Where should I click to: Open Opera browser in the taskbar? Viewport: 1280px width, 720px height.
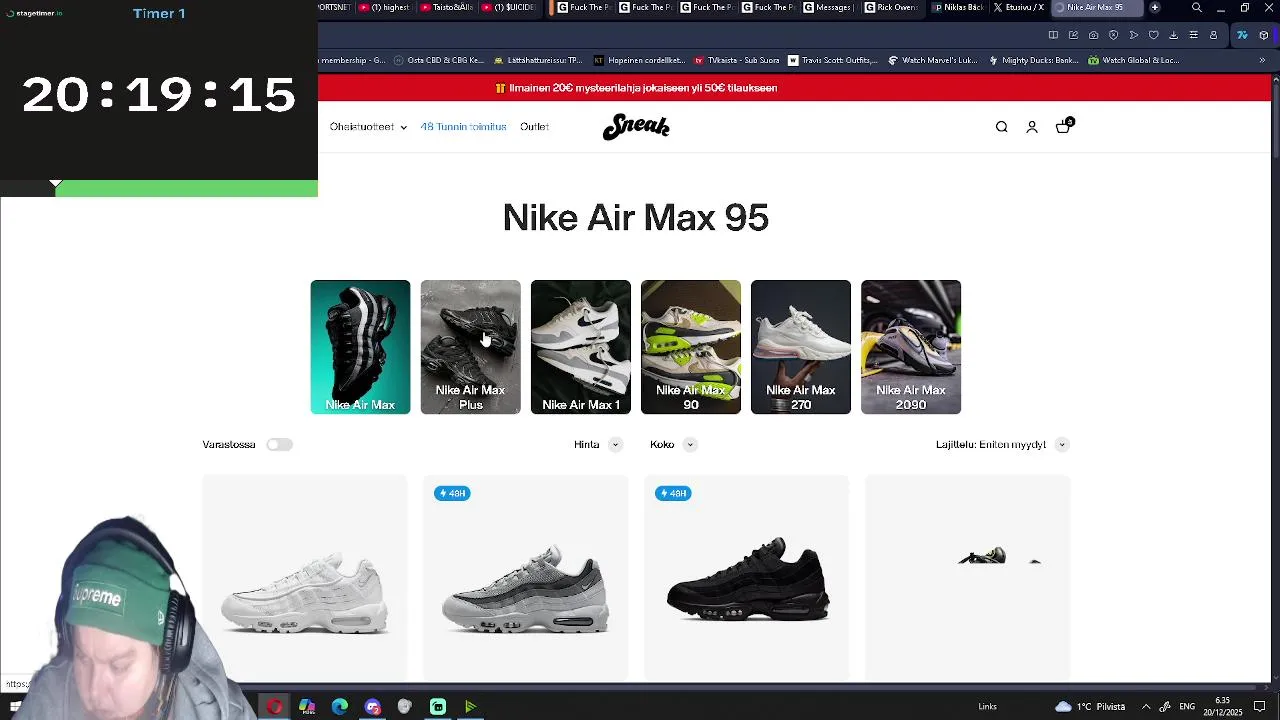click(x=274, y=707)
